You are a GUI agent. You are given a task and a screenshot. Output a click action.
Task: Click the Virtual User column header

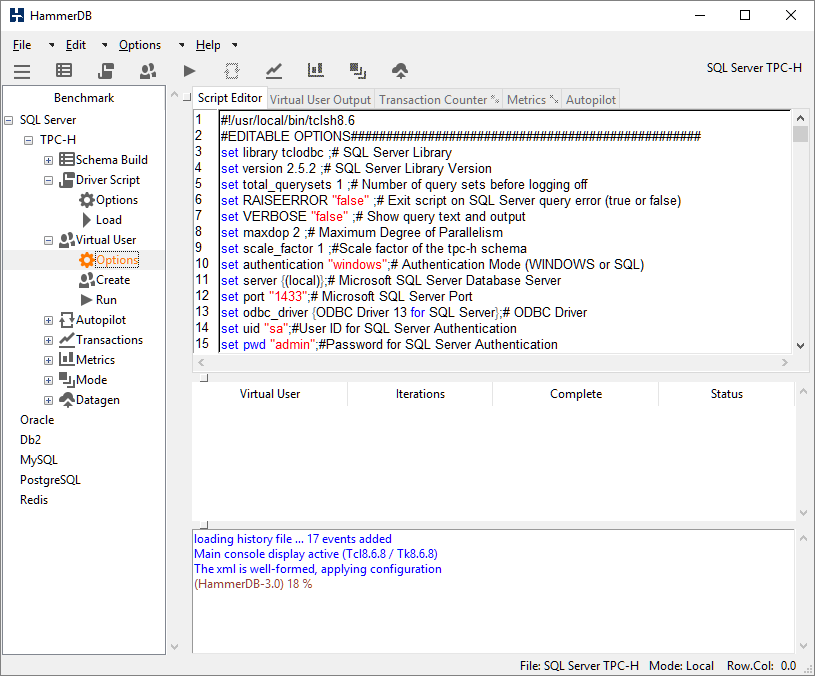click(x=270, y=394)
